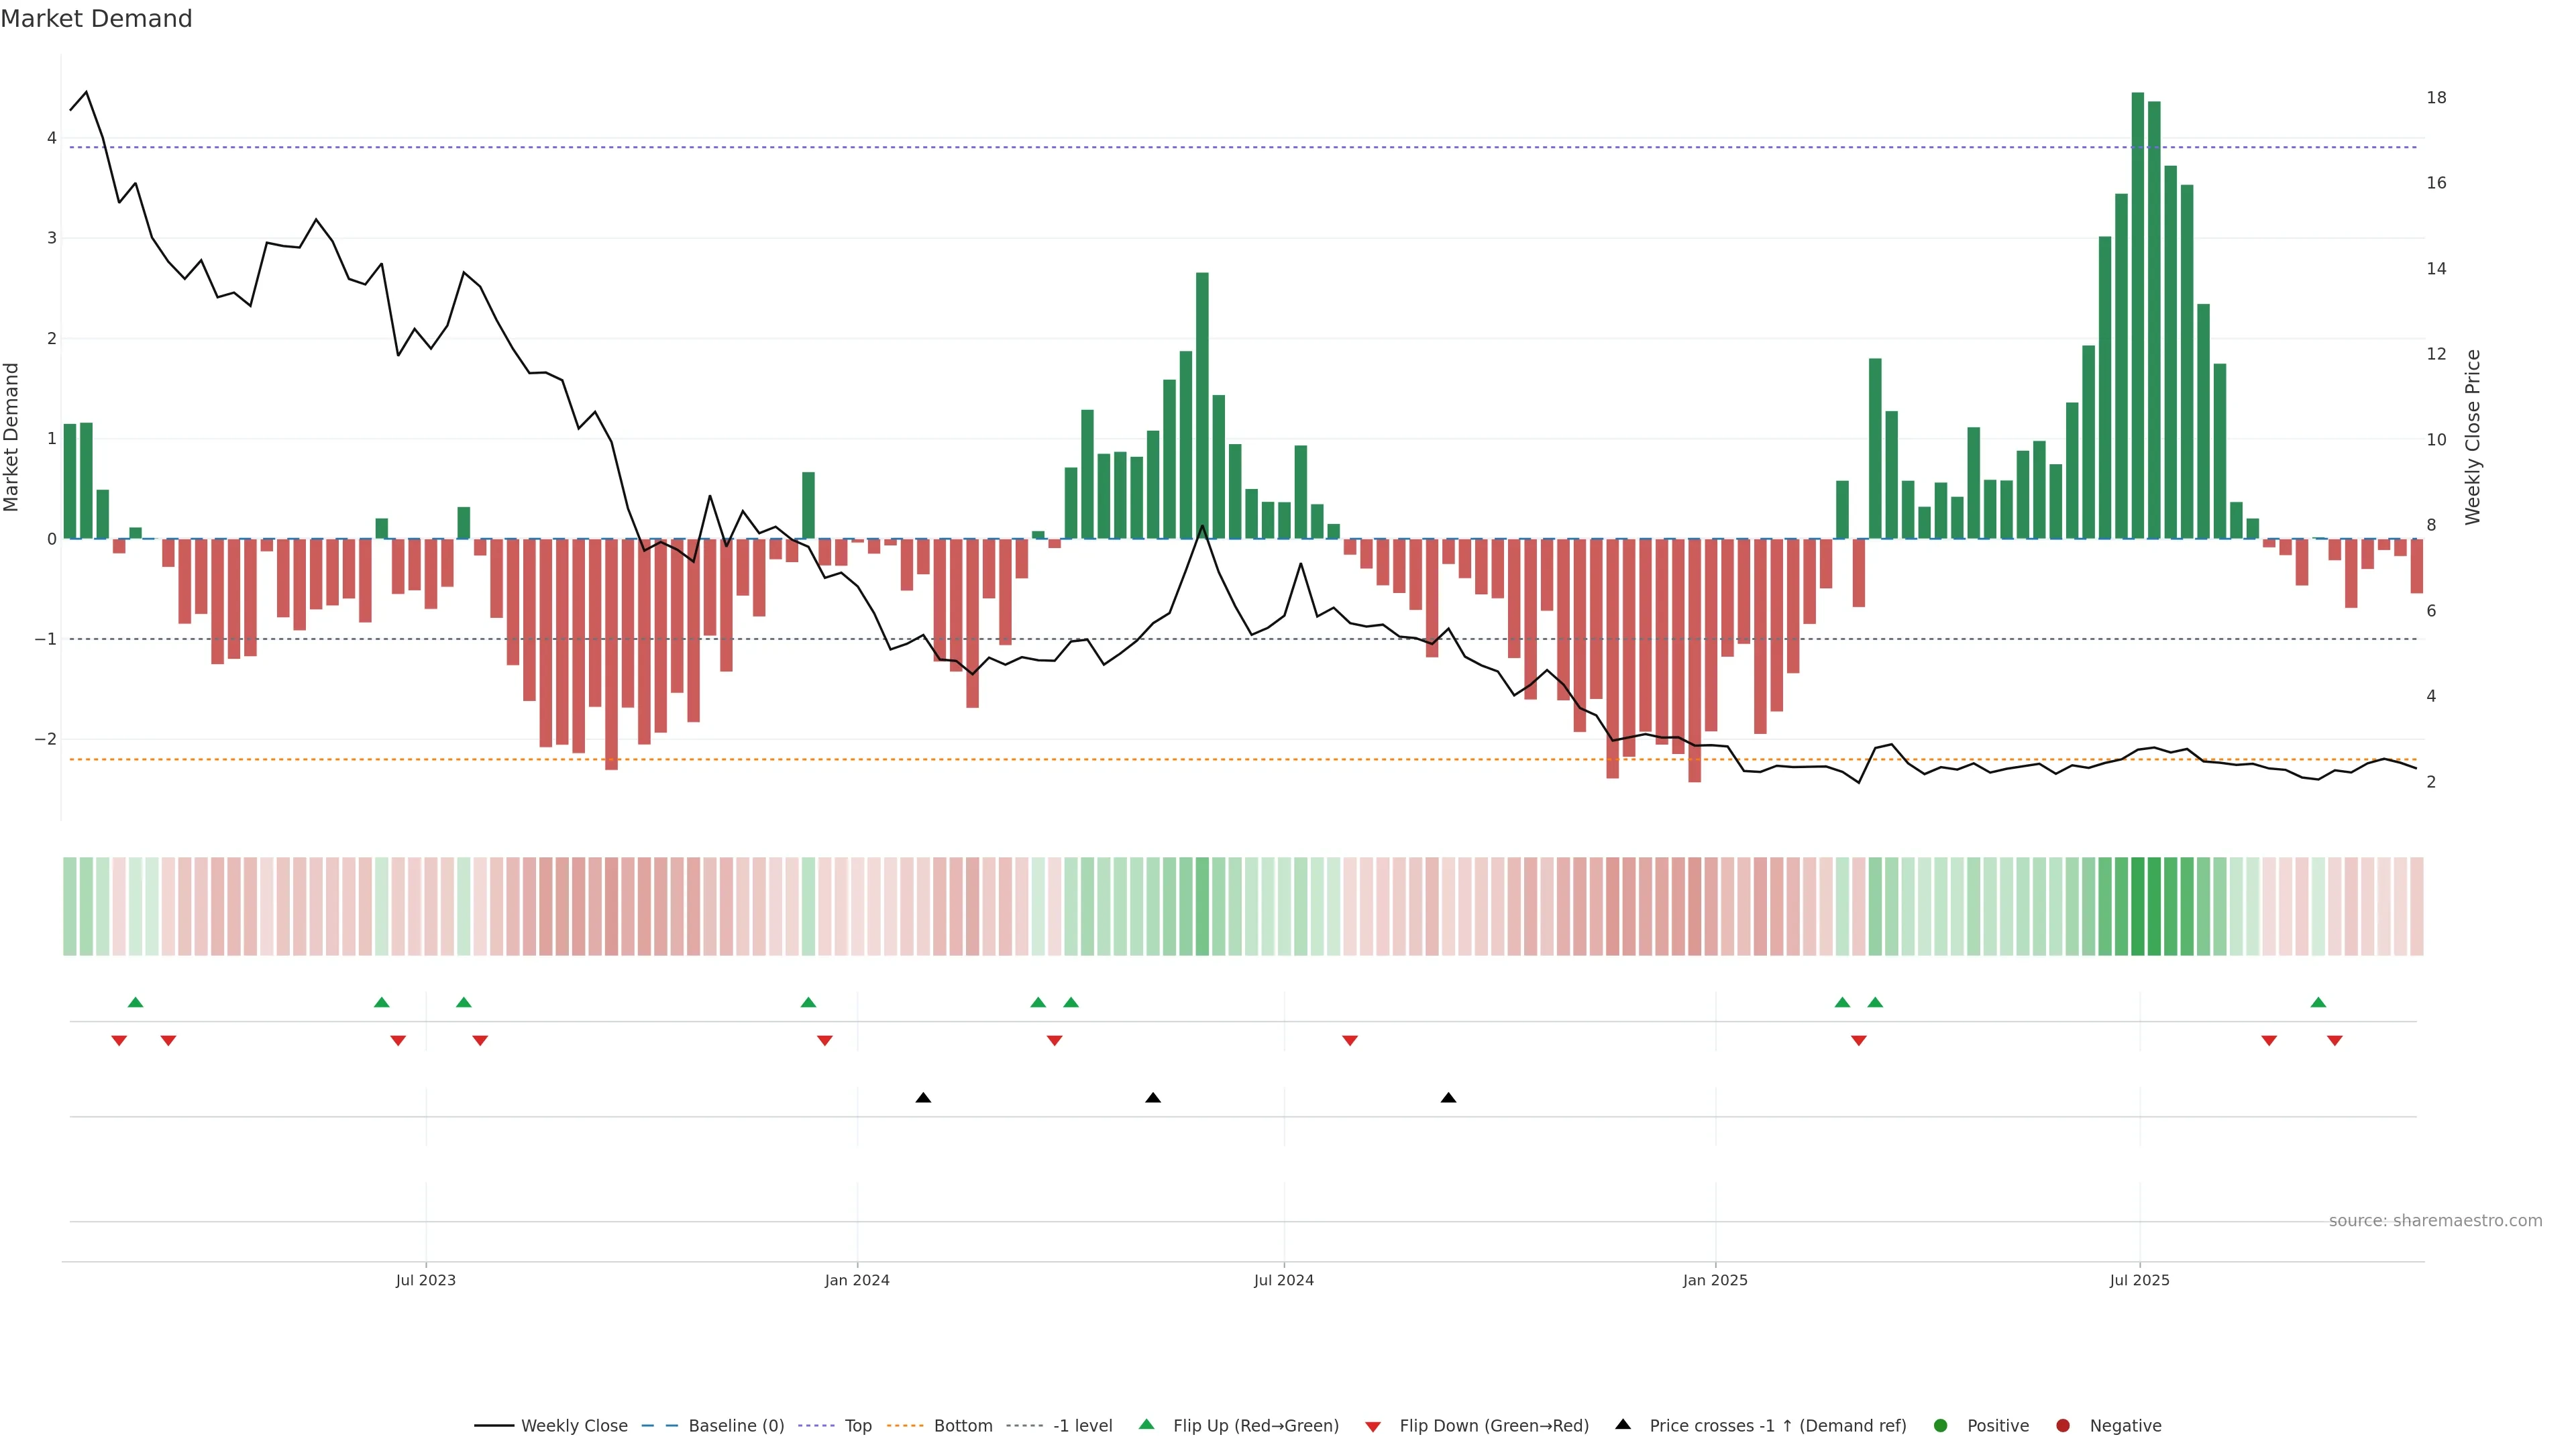Screen dimensions: 2576x1449
Task: Click the Jul 2023 x-axis label
Action: click(x=425, y=1280)
